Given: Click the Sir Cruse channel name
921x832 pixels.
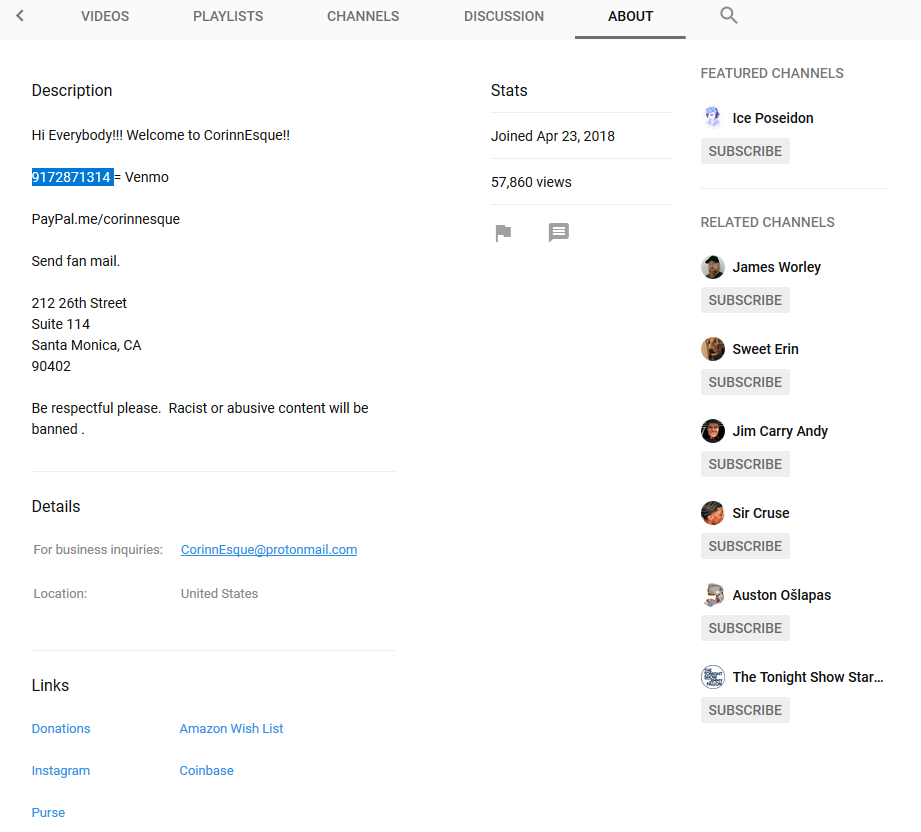Looking at the screenshot, I should (x=760, y=513).
